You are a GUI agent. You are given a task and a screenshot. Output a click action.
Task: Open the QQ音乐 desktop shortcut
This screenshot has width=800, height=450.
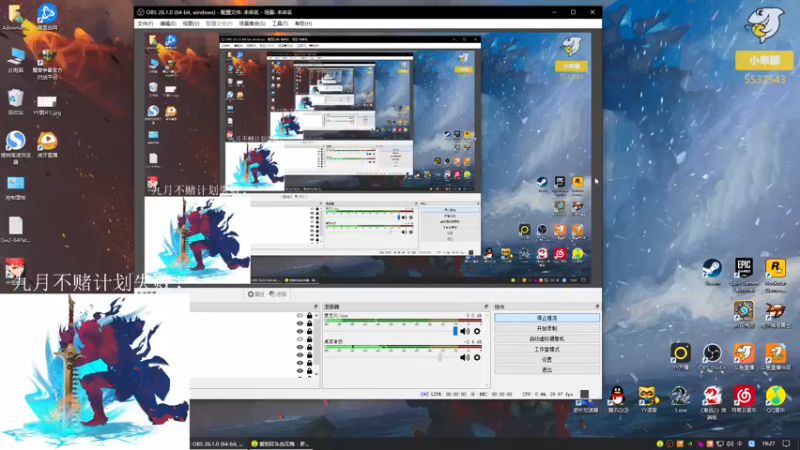coord(776,399)
